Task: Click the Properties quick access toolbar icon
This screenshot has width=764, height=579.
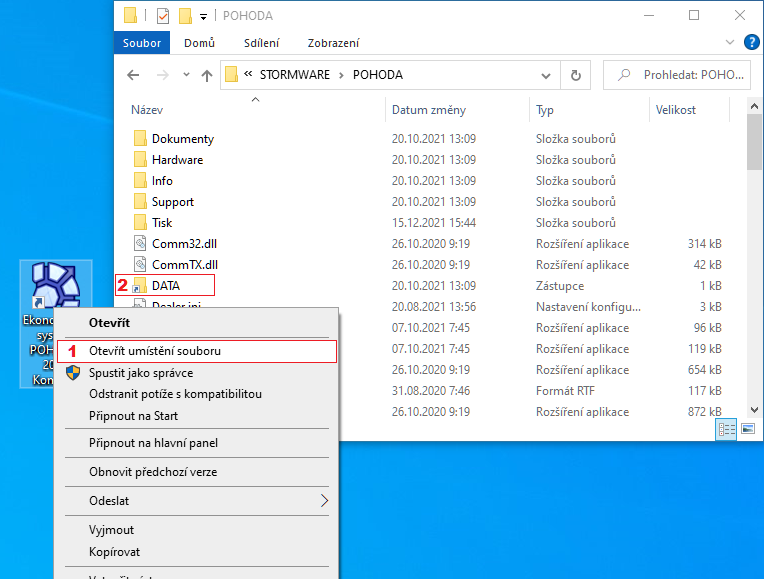Action: (x=163, y=16)
